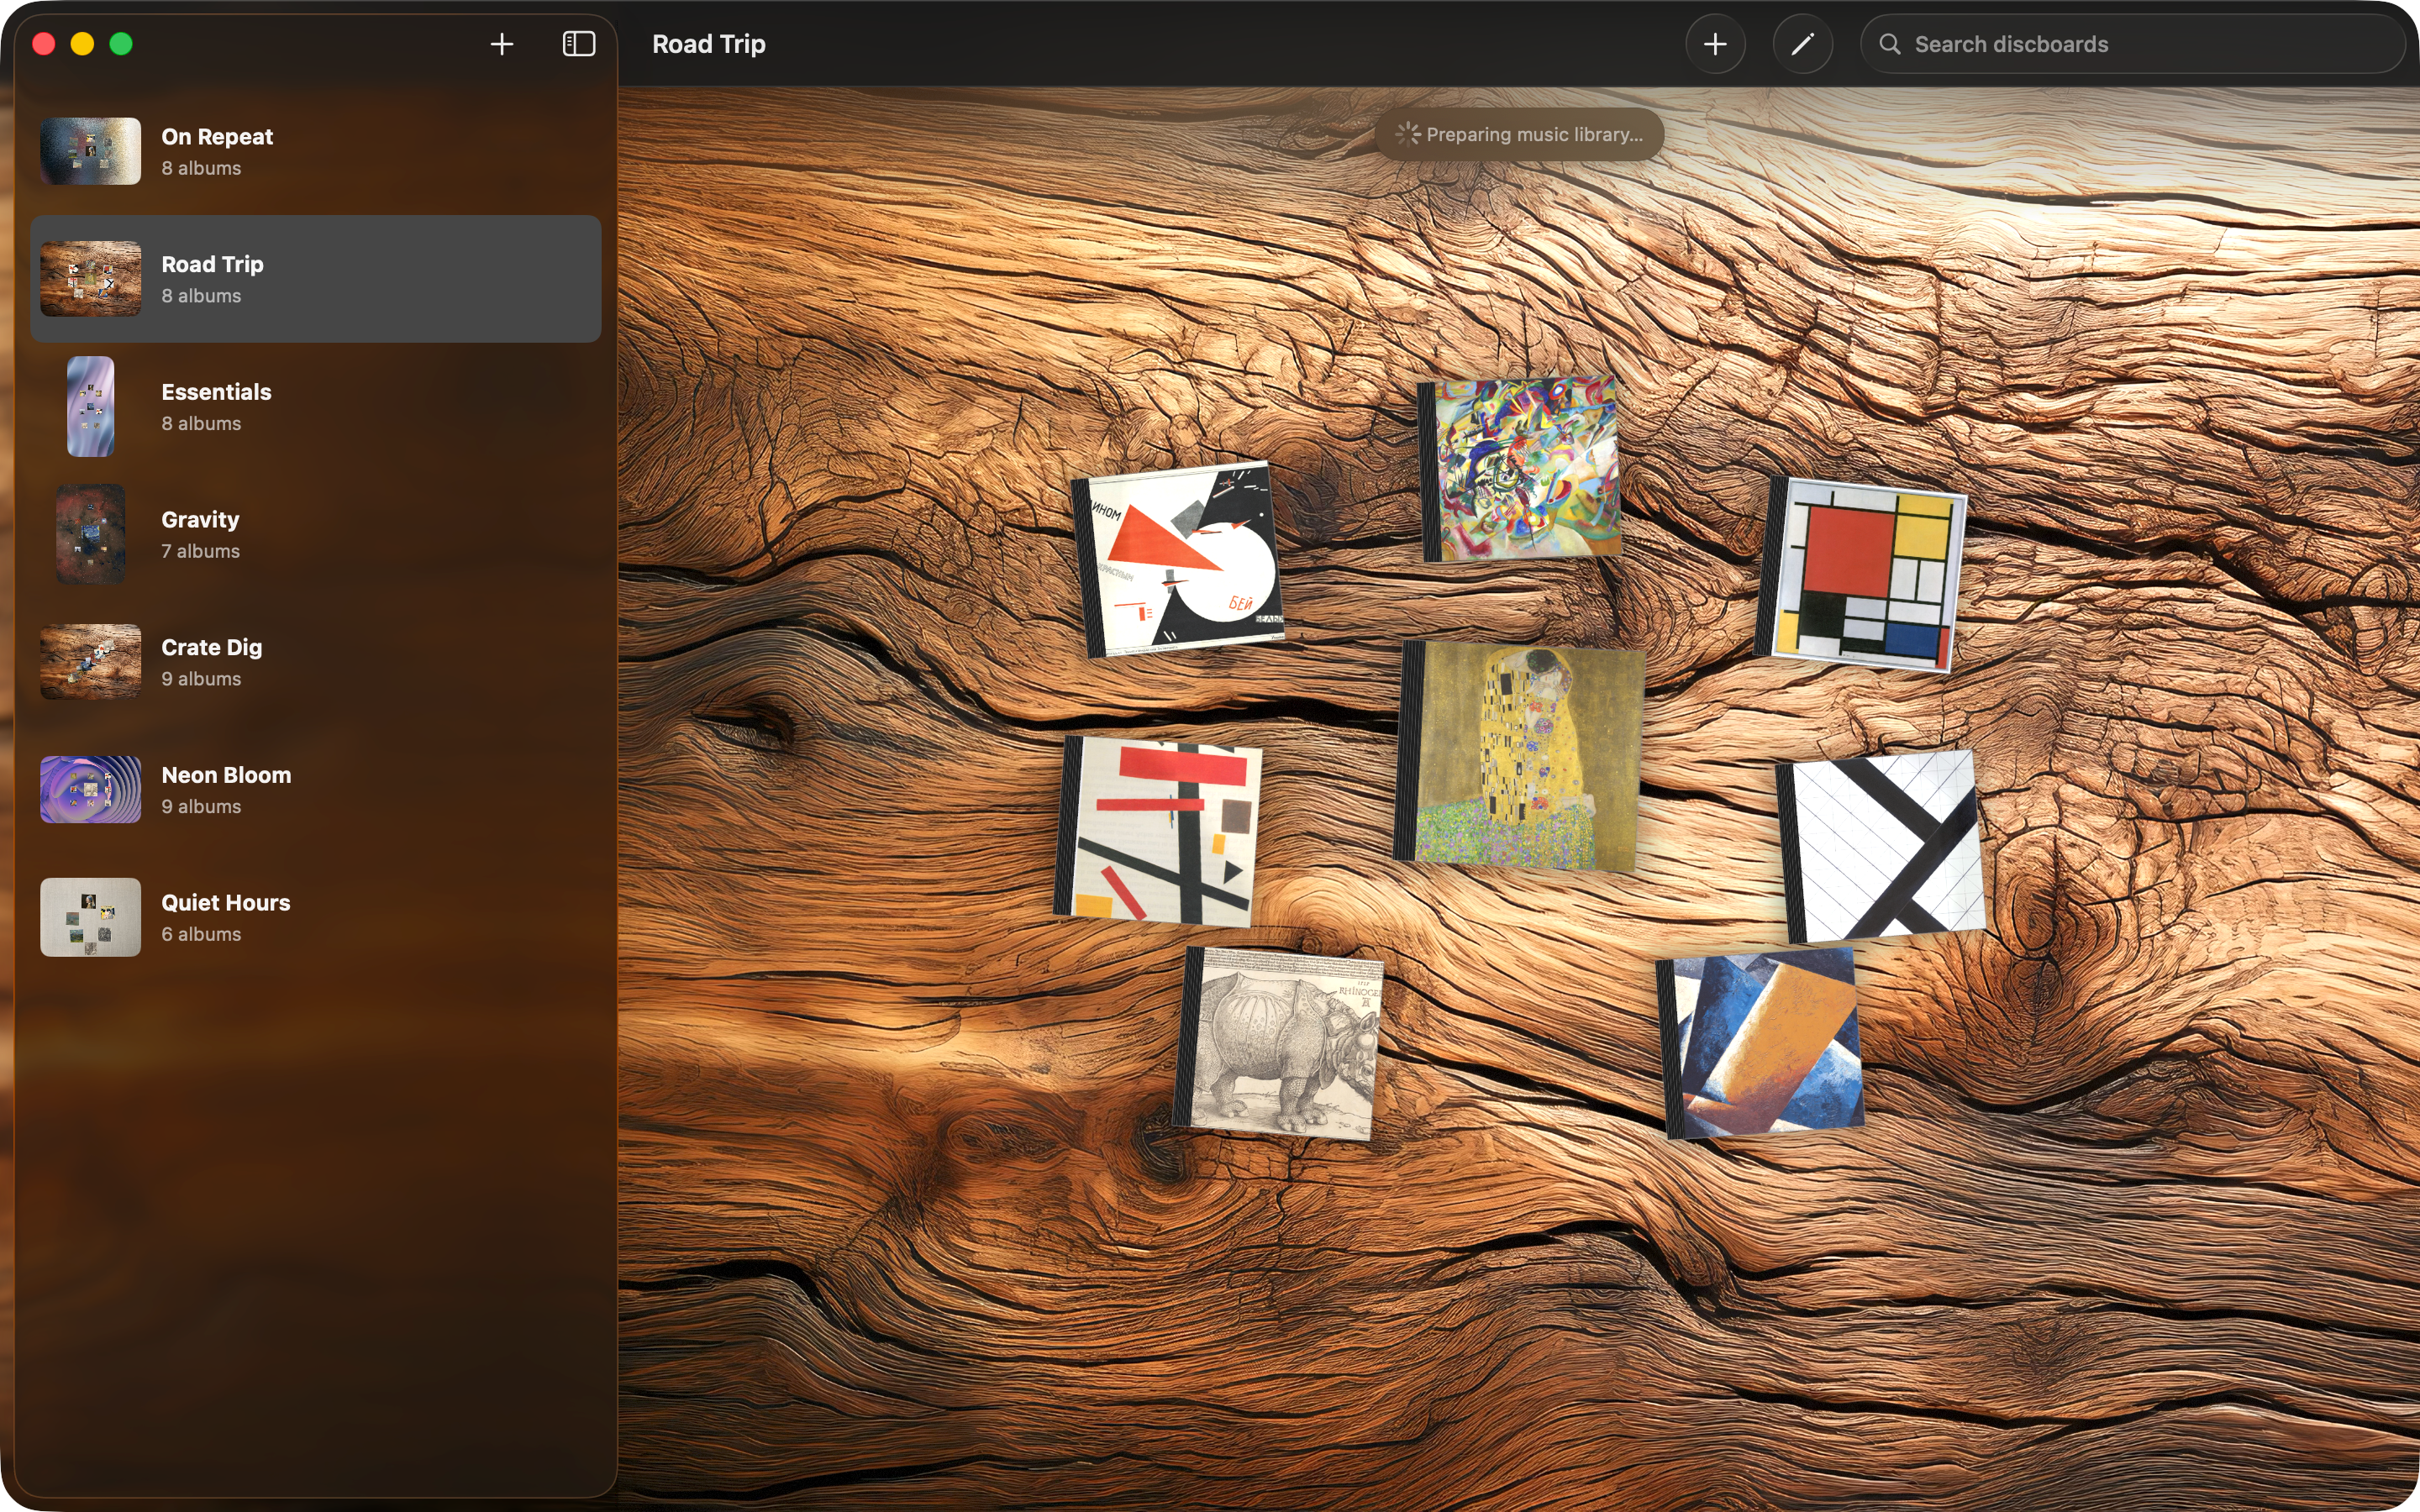Select the Klimt Kiss golden album cover
The height and width of the screenshot is (1512, 2420).
click(x=1520, y=756)
